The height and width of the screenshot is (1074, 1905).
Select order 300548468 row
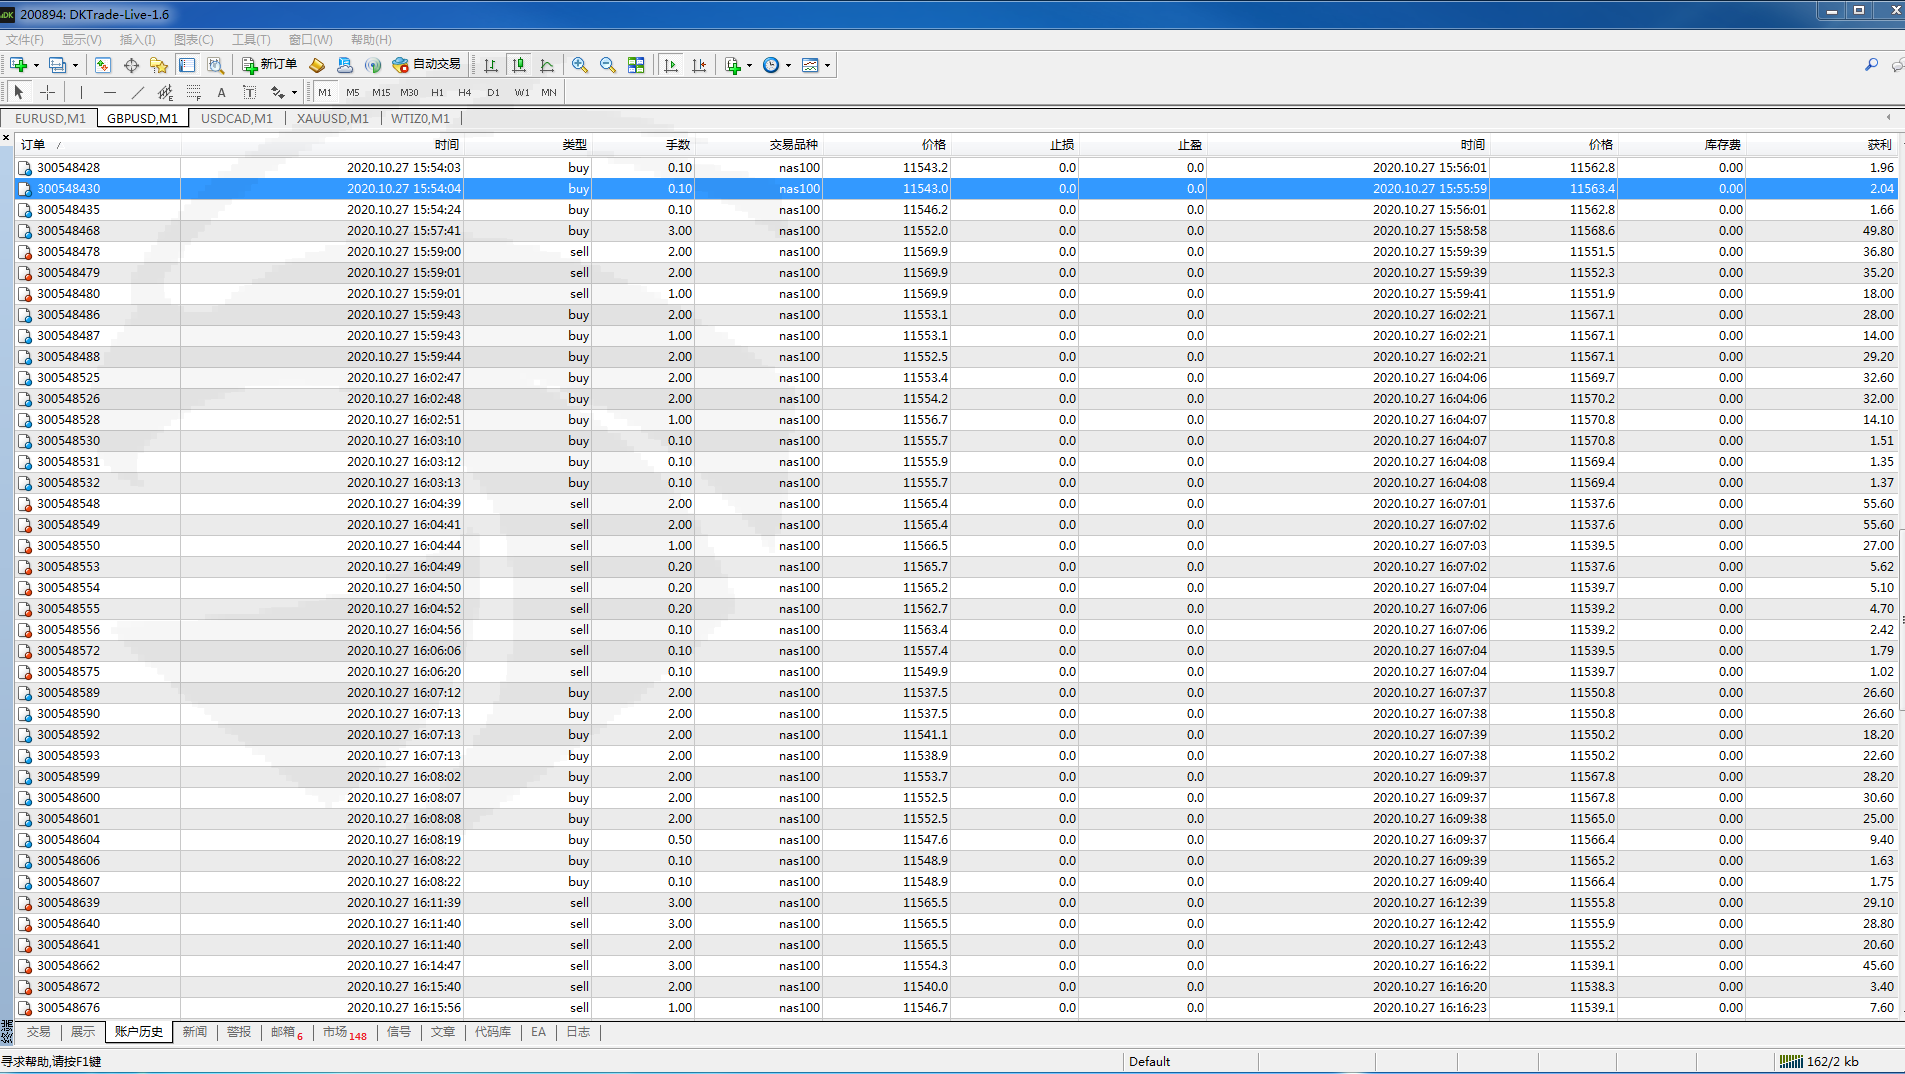pos(68,231)
